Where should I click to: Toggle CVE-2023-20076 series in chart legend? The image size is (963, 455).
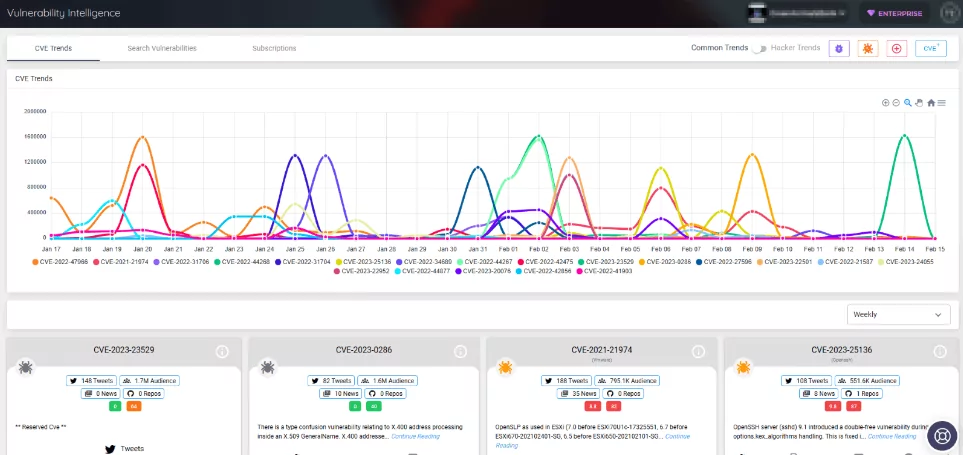tap(485, 271)
